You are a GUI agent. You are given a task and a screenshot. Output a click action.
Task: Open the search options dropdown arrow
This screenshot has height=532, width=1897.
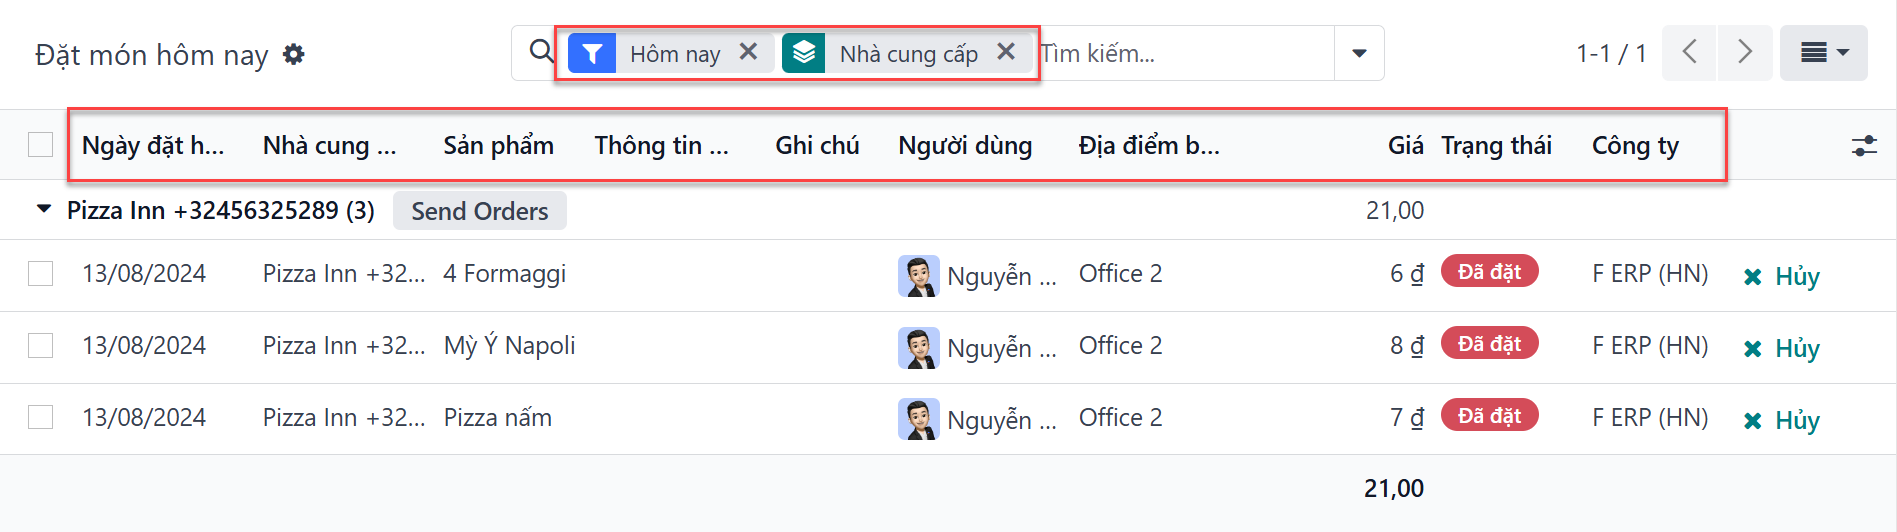[x=1359, y=53]
